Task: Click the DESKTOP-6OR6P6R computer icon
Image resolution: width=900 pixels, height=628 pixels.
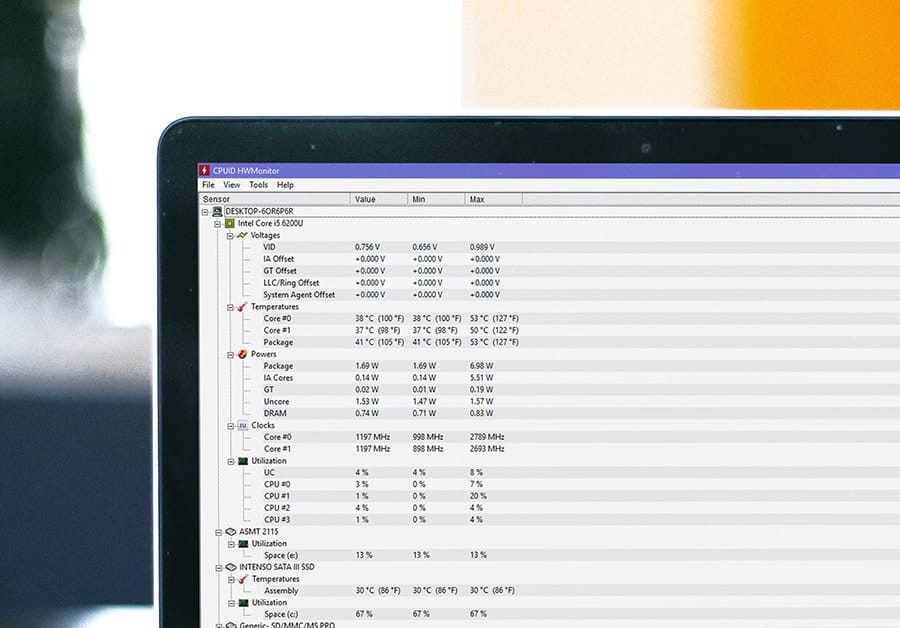Action: tap(217, 211)
